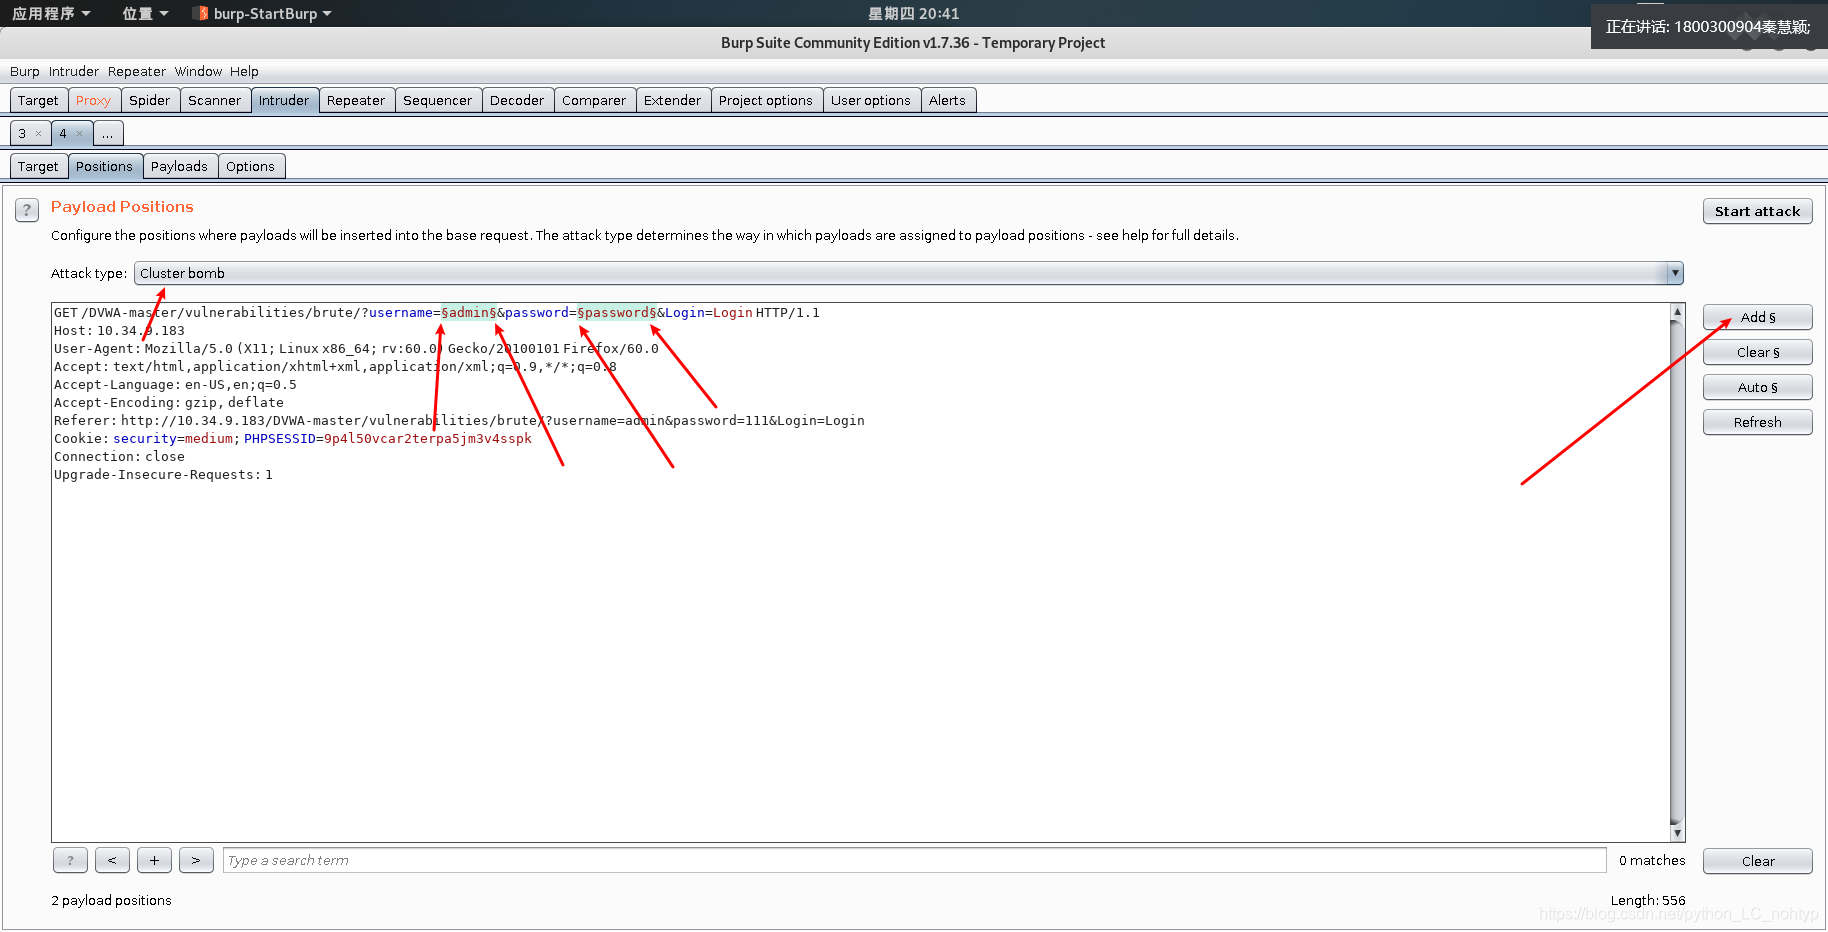Screen dimensions: 1828x932
Task: Open the Intruder Options sub-tab
Action: point(250,166)
